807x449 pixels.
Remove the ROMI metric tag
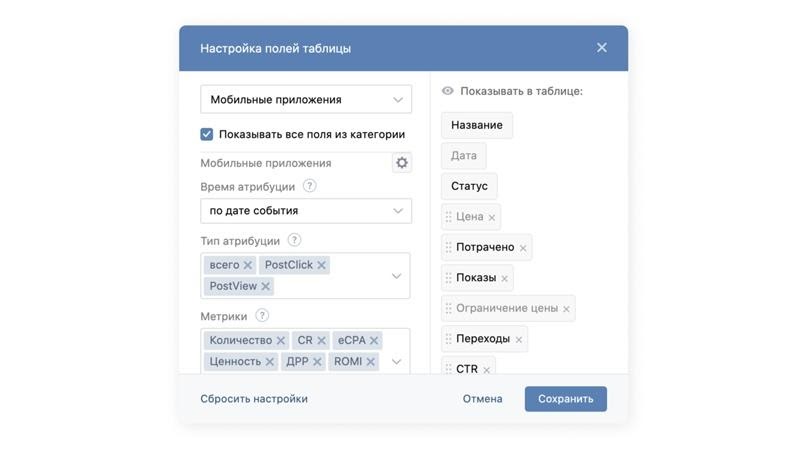click(371, 362)
